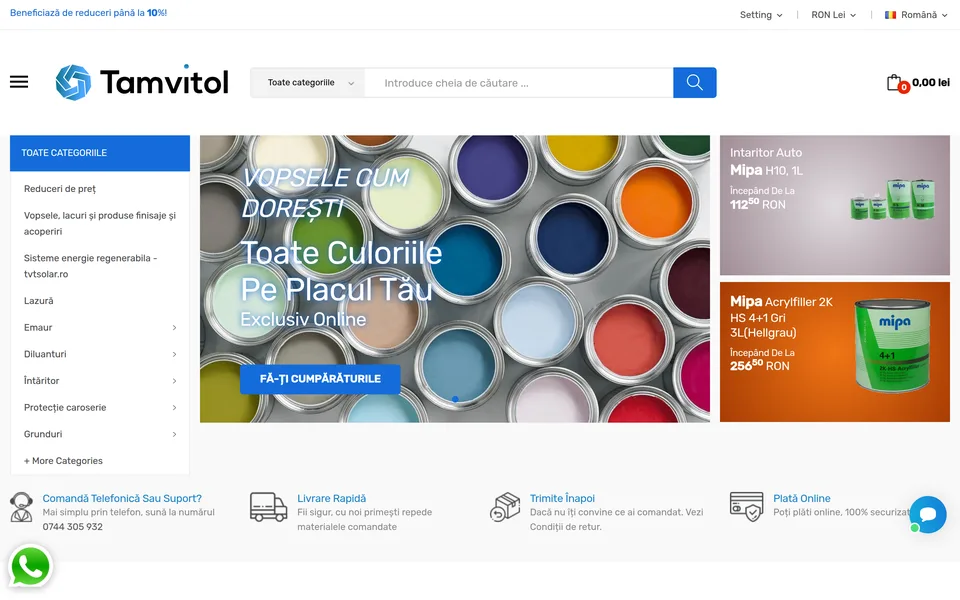Expand the Protecție caroserie category arrow
This screenshot has width=960, height=600.
(174, 408)
